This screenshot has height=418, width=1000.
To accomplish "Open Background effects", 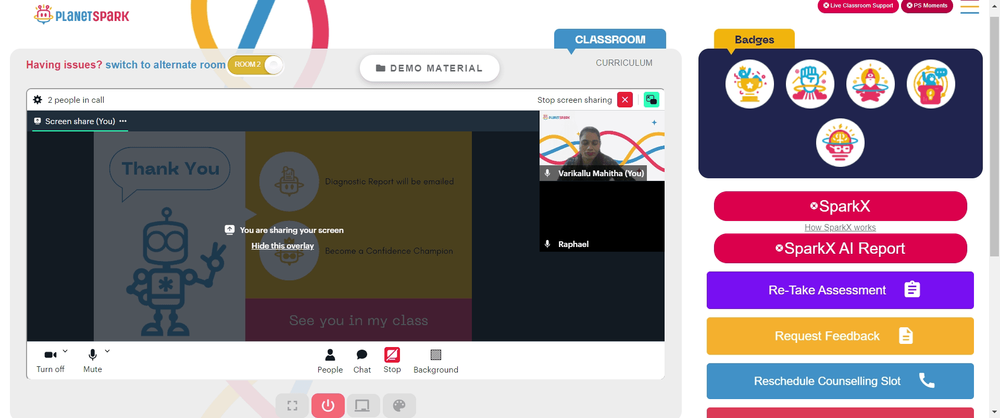I will [x=436, y=361].
